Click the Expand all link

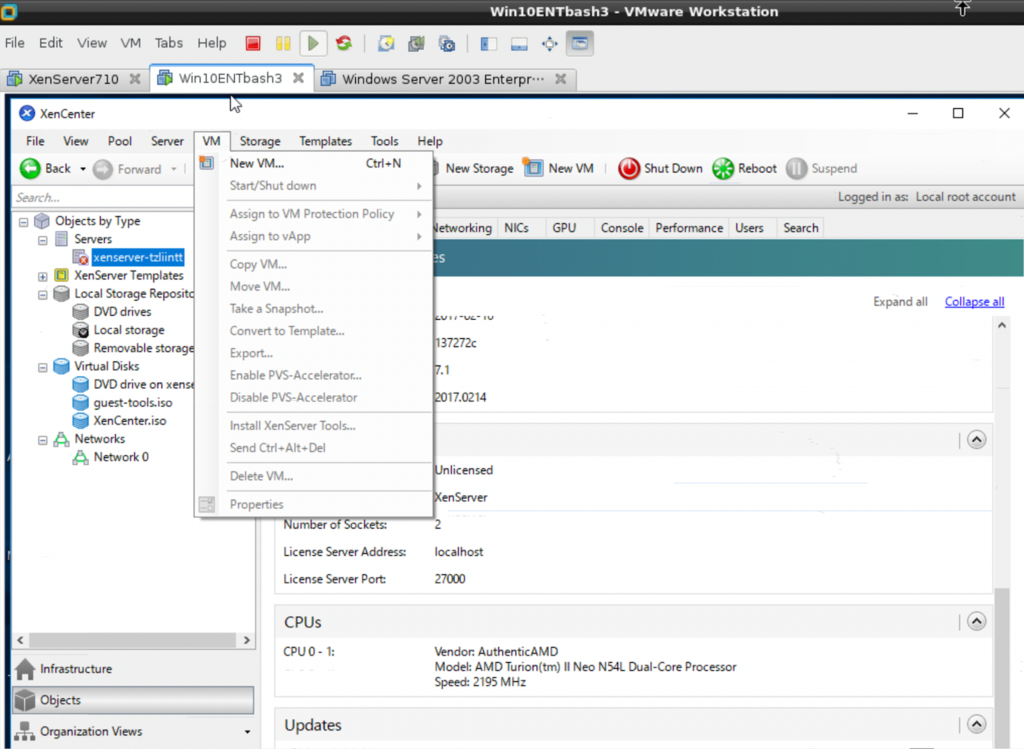[x=900, y=302]
